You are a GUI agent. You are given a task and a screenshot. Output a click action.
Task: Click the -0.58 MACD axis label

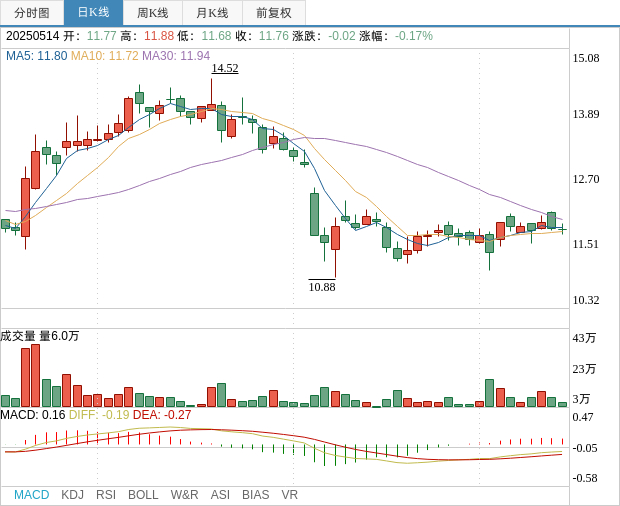click(585, 478)
